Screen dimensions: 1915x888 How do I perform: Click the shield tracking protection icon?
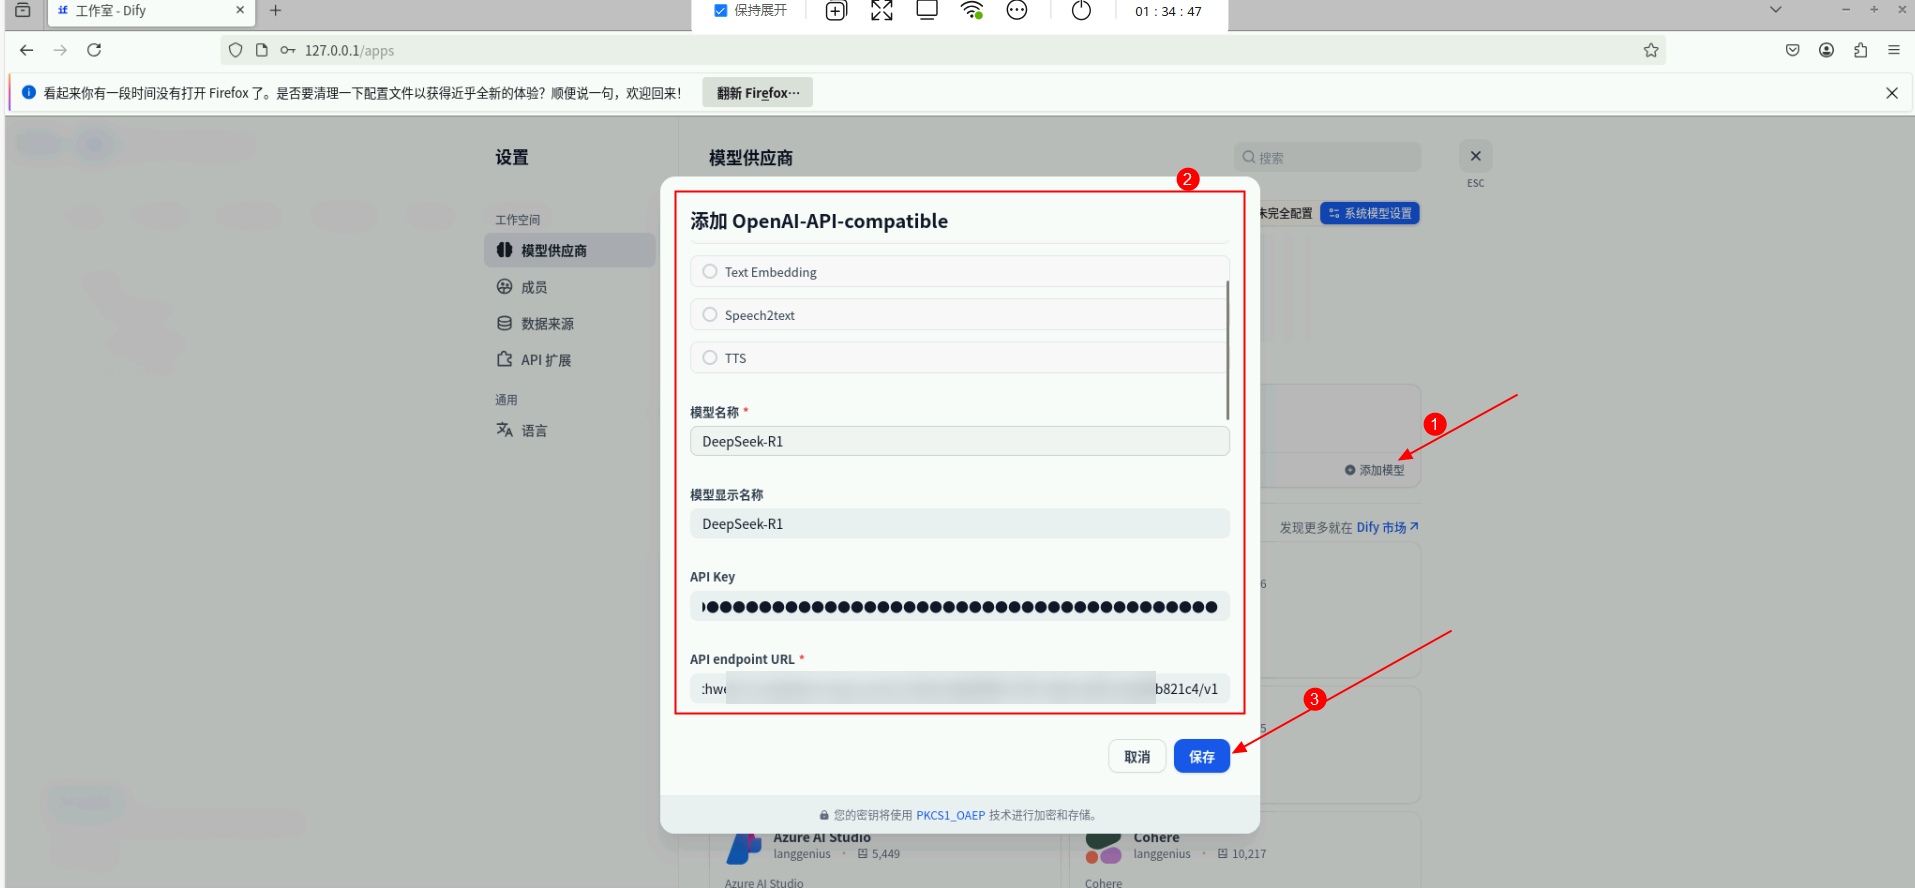(236, 50)
